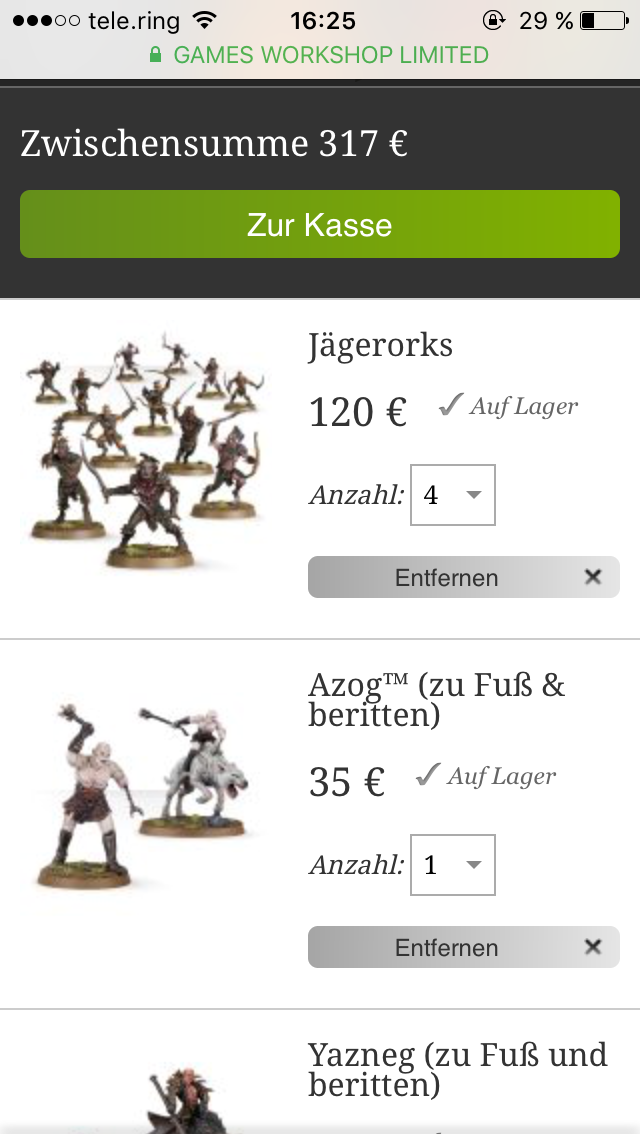This screenshot has height=1136, width=640.
Task: Tap the X icon on Azog Entfernen
Action: coord(593,947)
